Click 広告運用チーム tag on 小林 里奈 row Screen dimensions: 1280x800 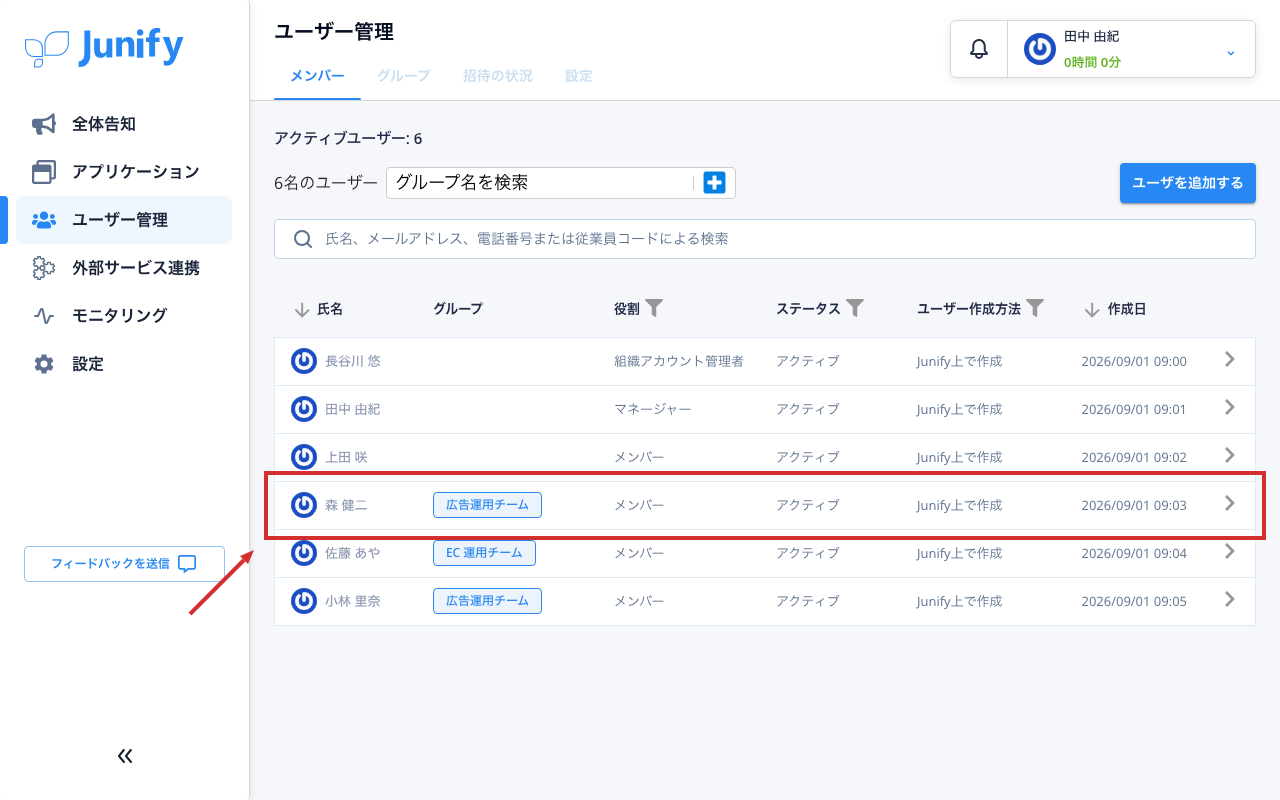point(487,601)
